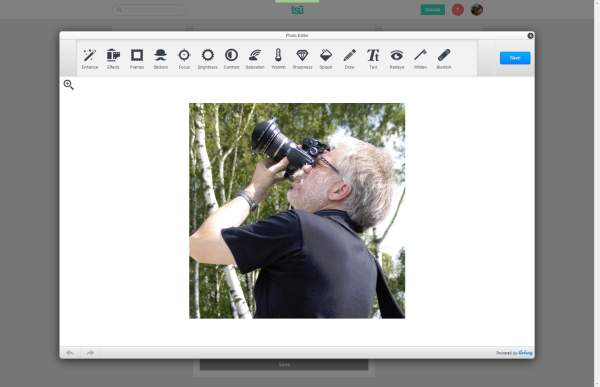
Task: Open the Warmth thermometer tool
Action: click(279, 59)
